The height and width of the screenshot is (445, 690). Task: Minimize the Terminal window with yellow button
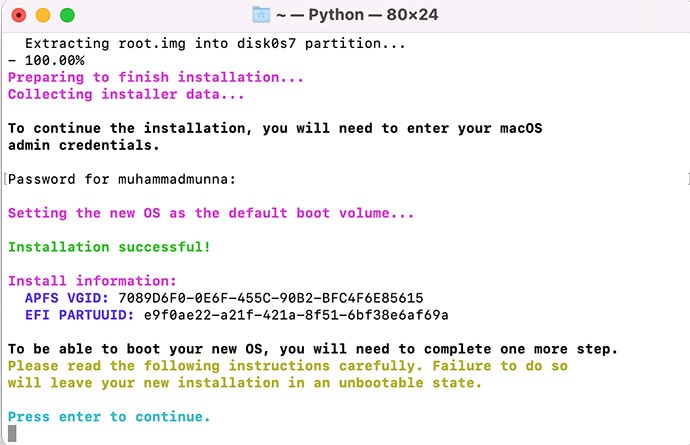click(43, 15)
